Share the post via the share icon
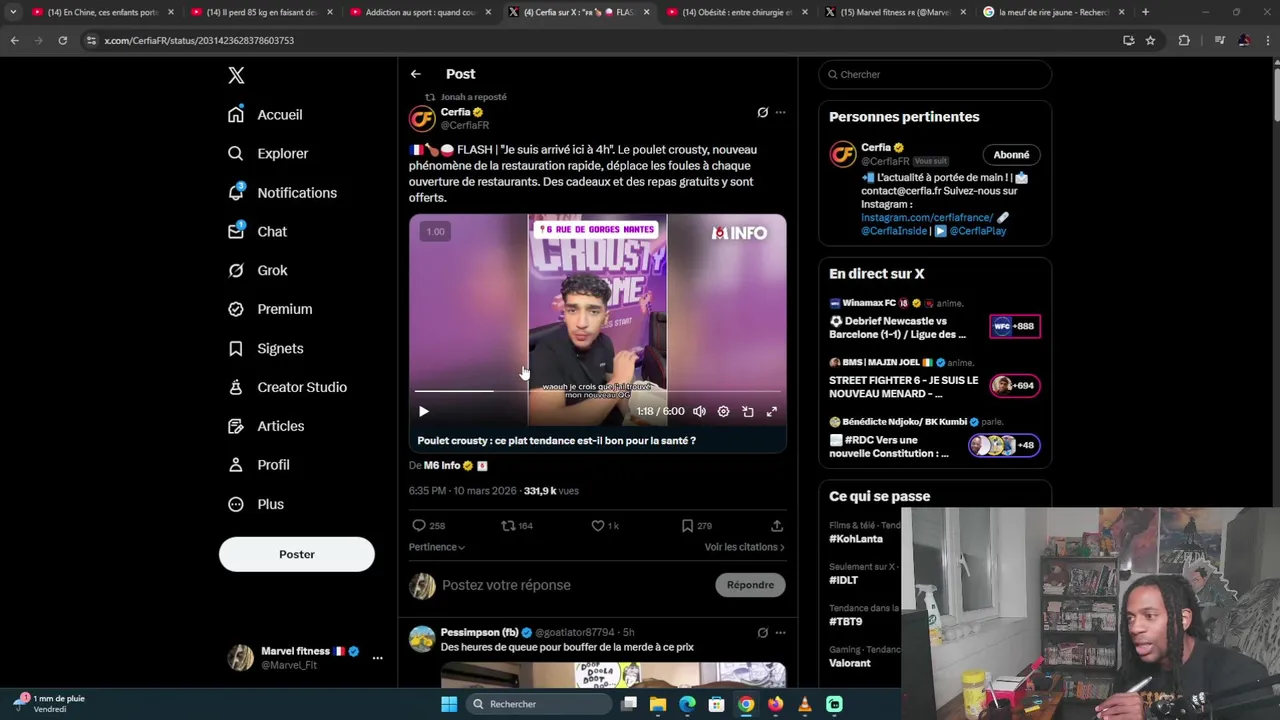The width and height of the screenshot is (1280, 720). (x=777, y=525)
